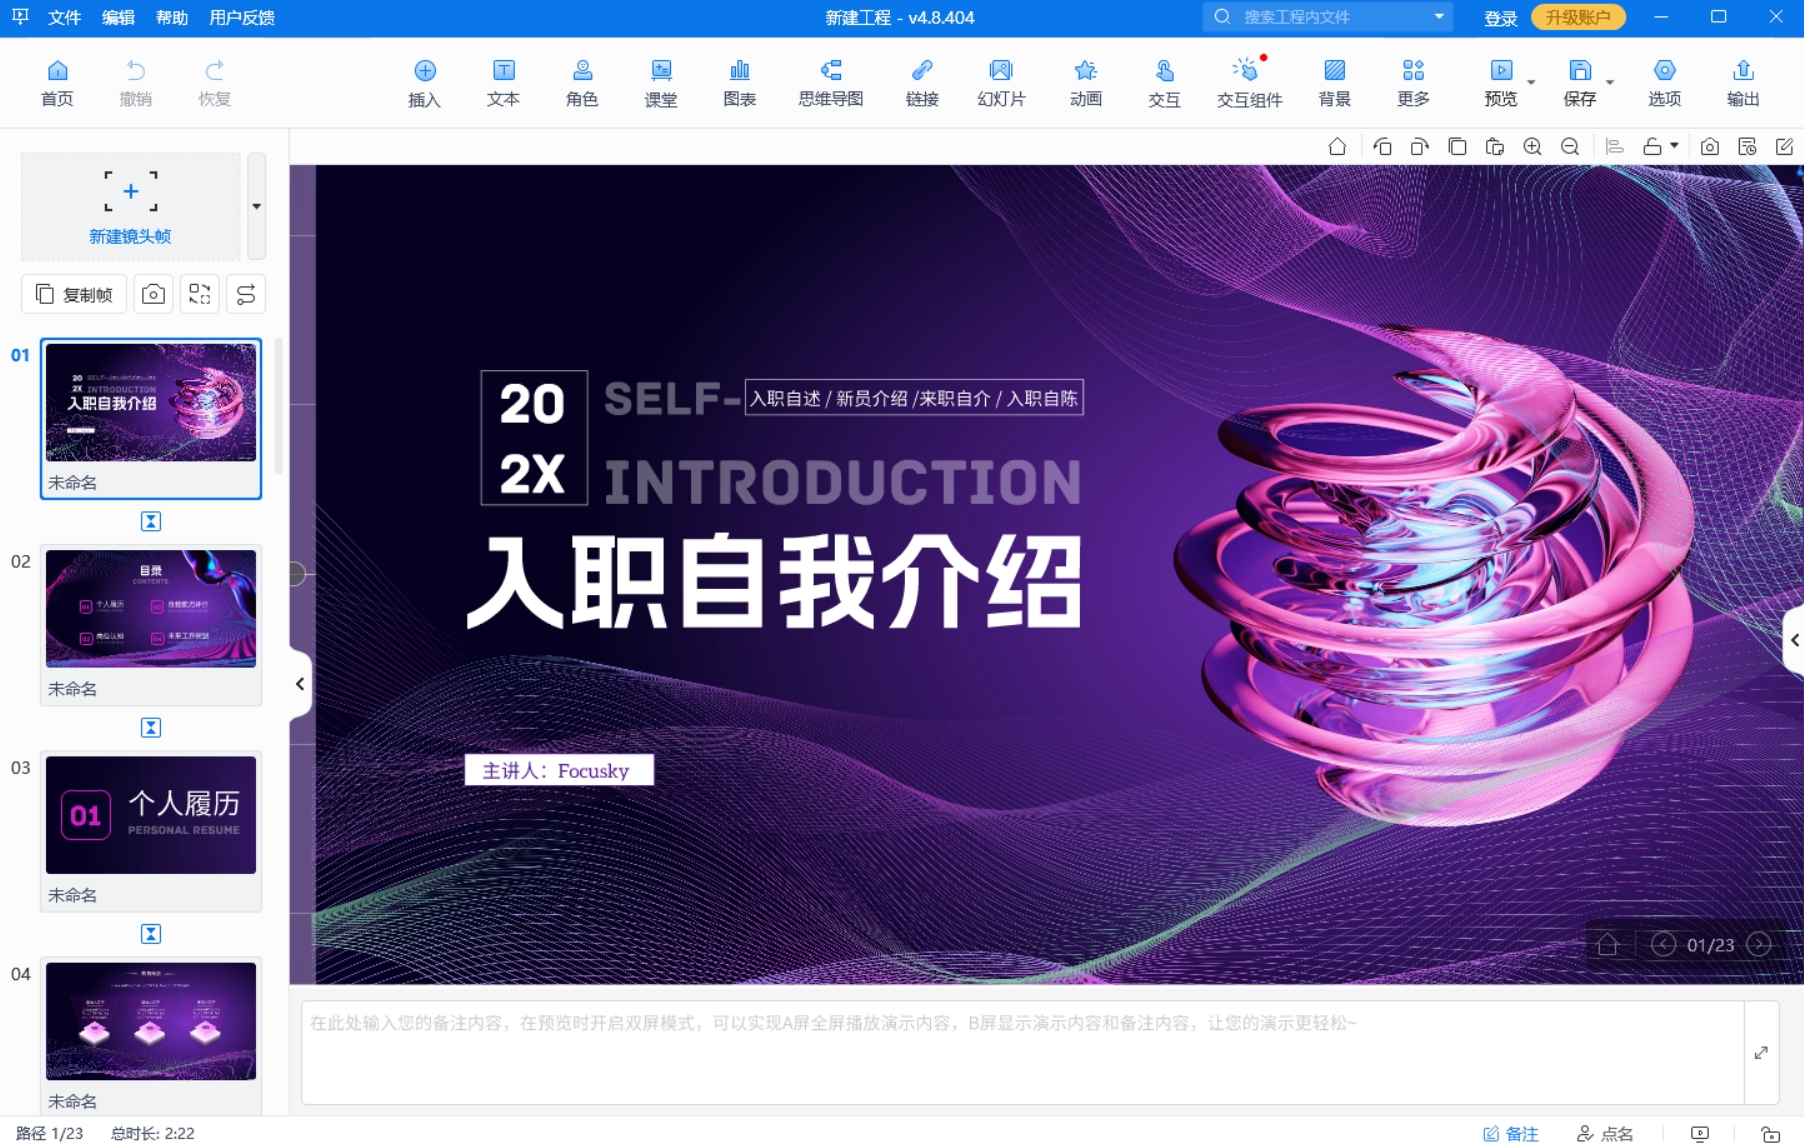This screenshot has width=1804, height=1146.
Task: Click the 链接 link tool
Action: point(922,82)
